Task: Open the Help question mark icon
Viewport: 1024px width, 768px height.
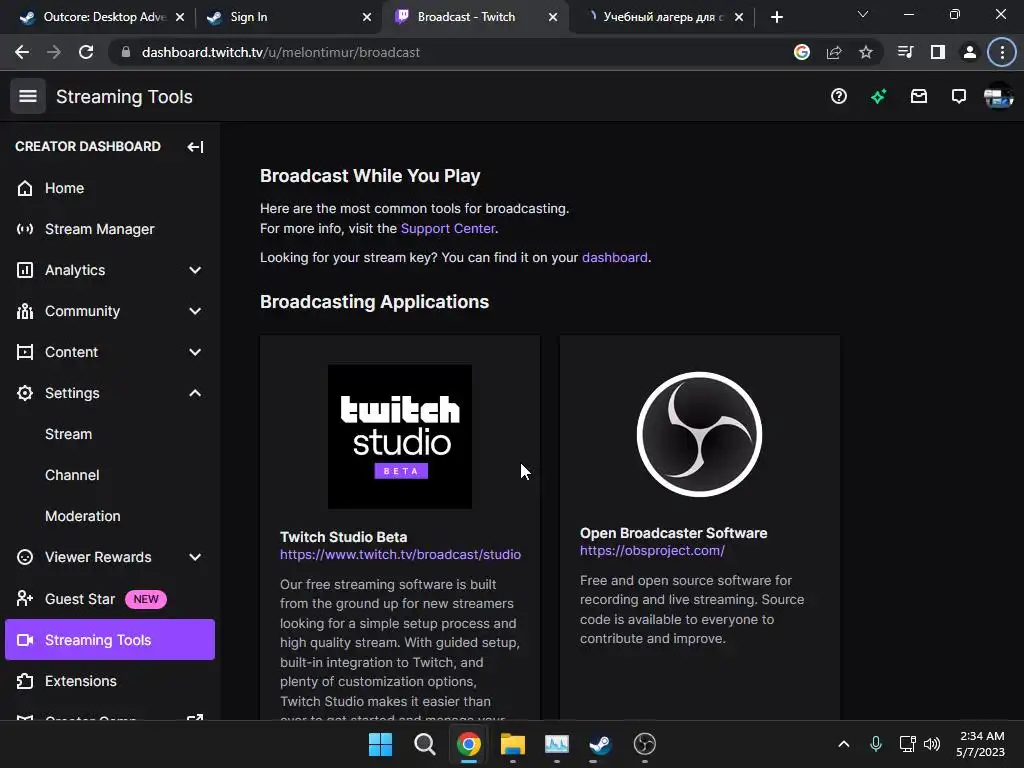Action: click(x=839, y=97)
